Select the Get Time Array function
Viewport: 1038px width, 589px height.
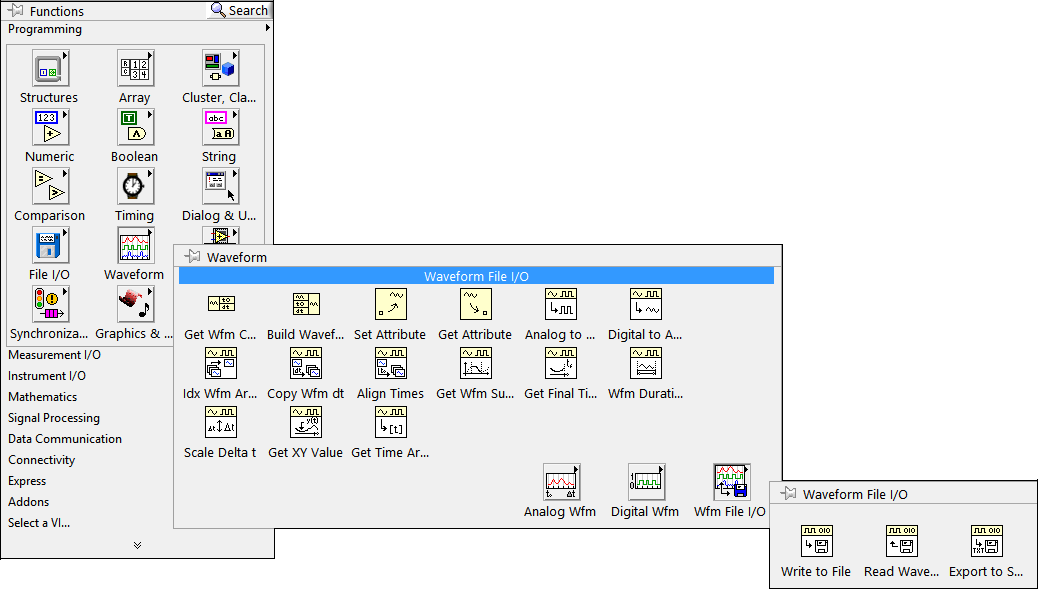coord(391,422)
